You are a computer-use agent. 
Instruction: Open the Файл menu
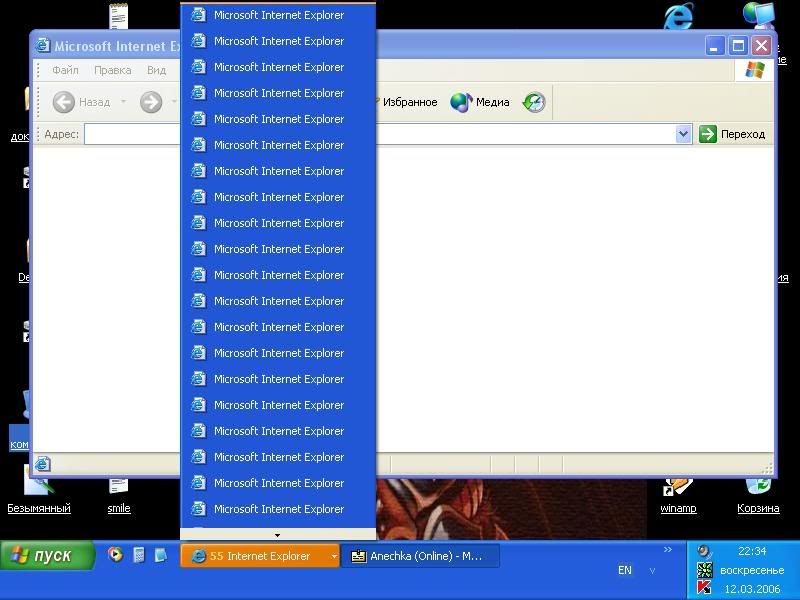click(x=65, y=70)
